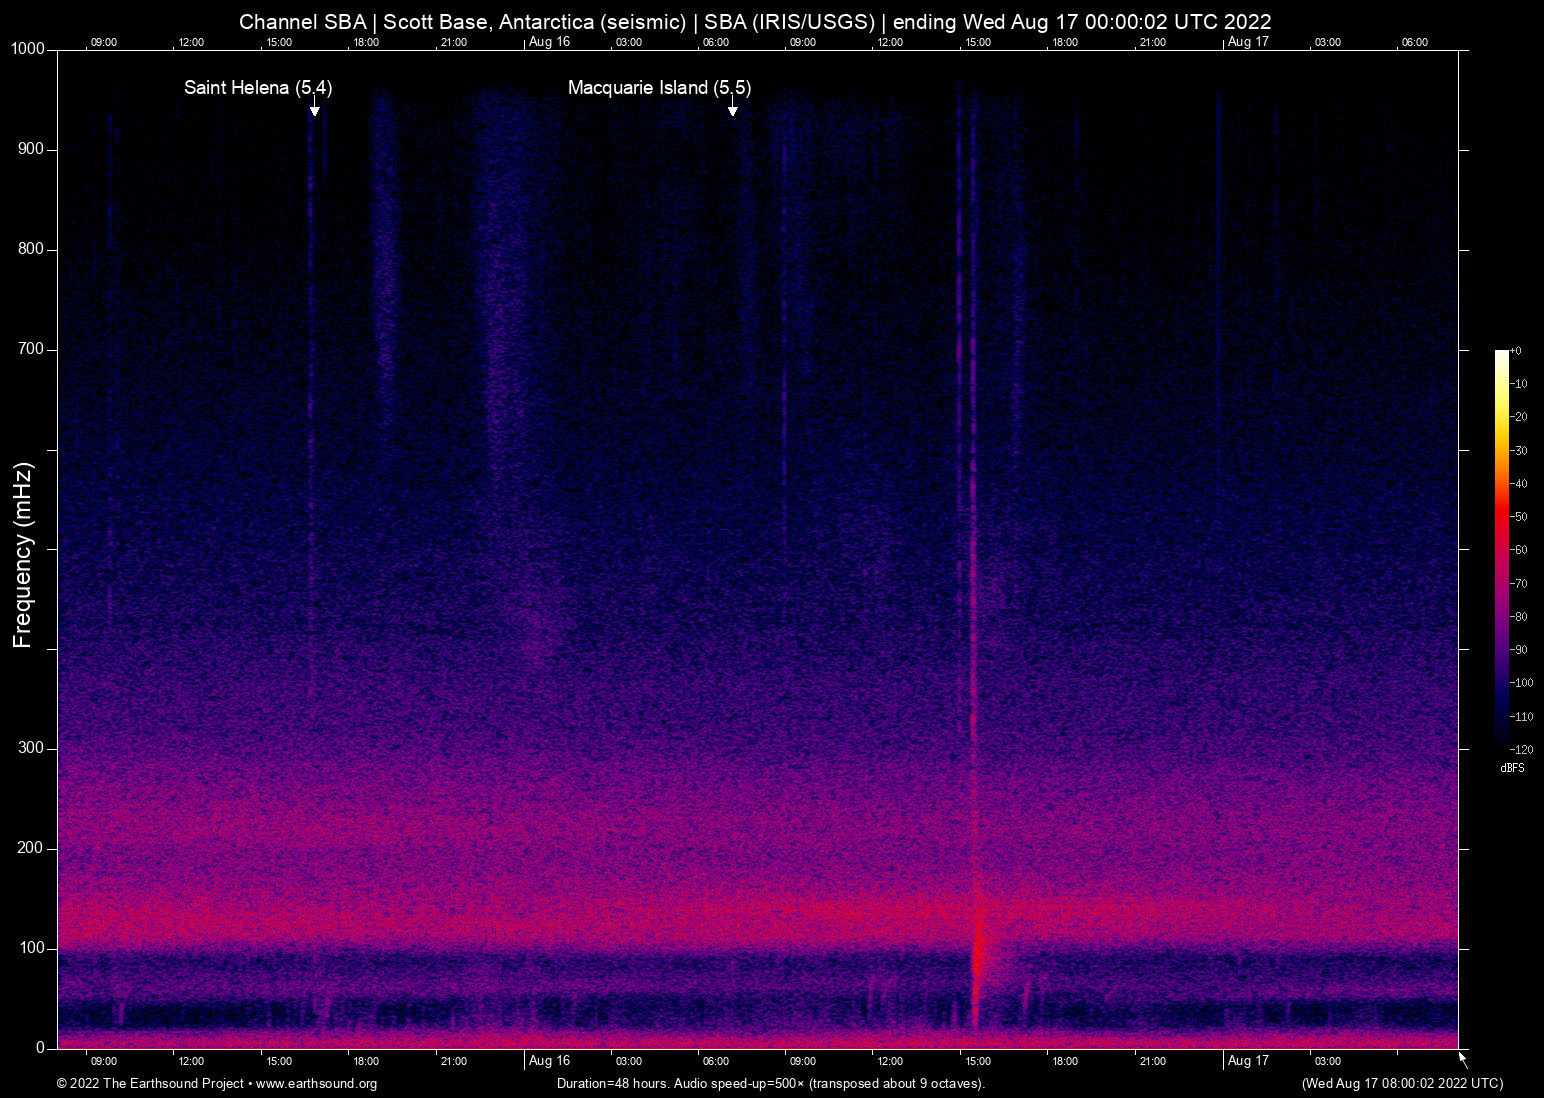This screenshot has height=1098, width=1544.
Task: Click the arrow marker below Saint Helena label
Action: coord(314,107)
